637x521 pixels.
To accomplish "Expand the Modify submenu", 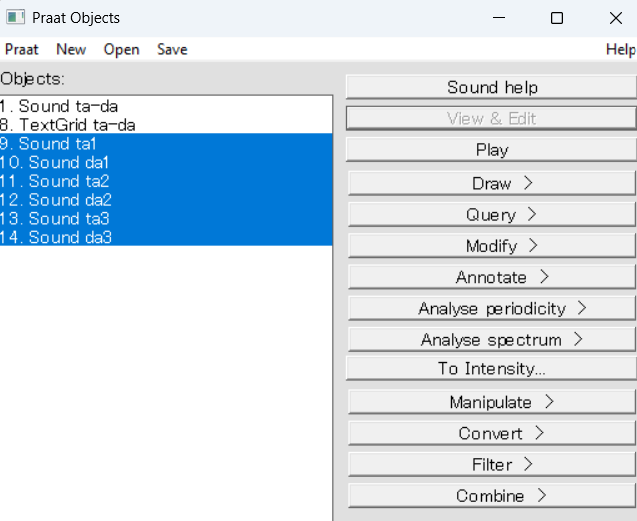I will (x=492, y=246).
